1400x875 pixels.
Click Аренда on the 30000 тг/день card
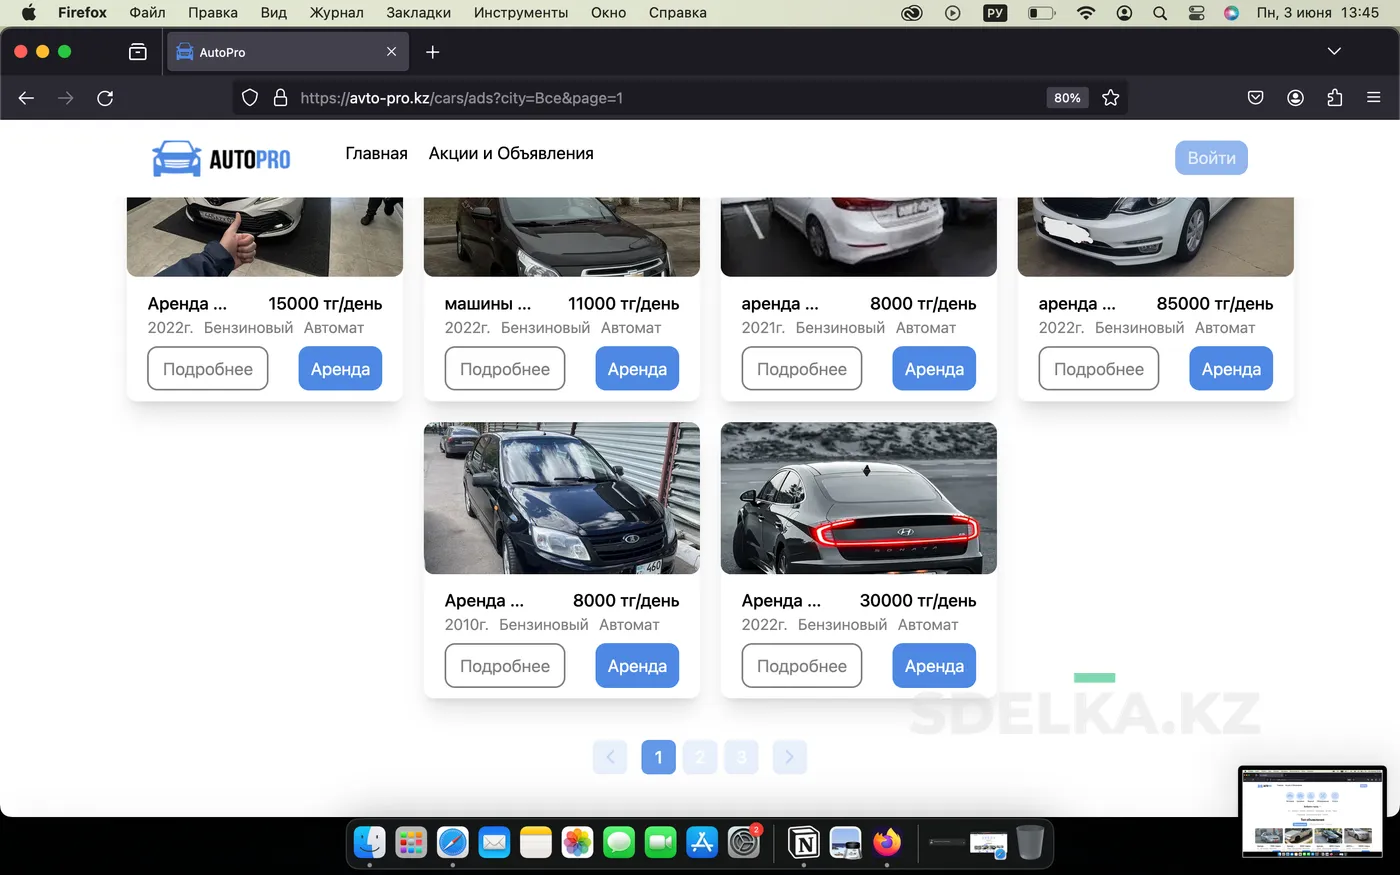pos(934,666)
